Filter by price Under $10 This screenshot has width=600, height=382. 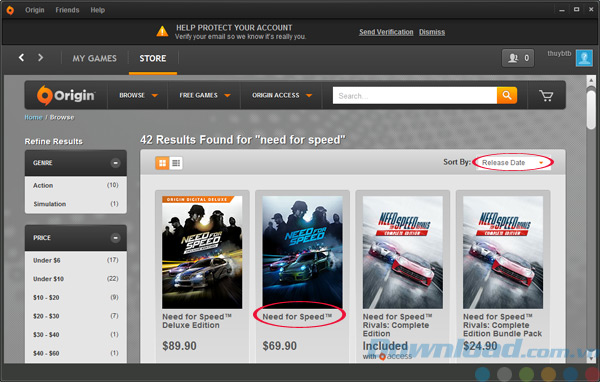(x=76, y=279)
